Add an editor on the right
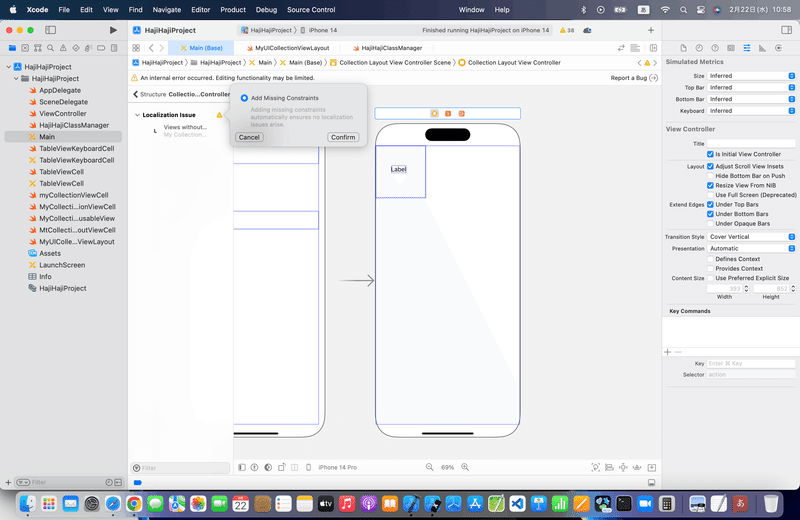The image size is (800, 520). (x=653, y=48)
